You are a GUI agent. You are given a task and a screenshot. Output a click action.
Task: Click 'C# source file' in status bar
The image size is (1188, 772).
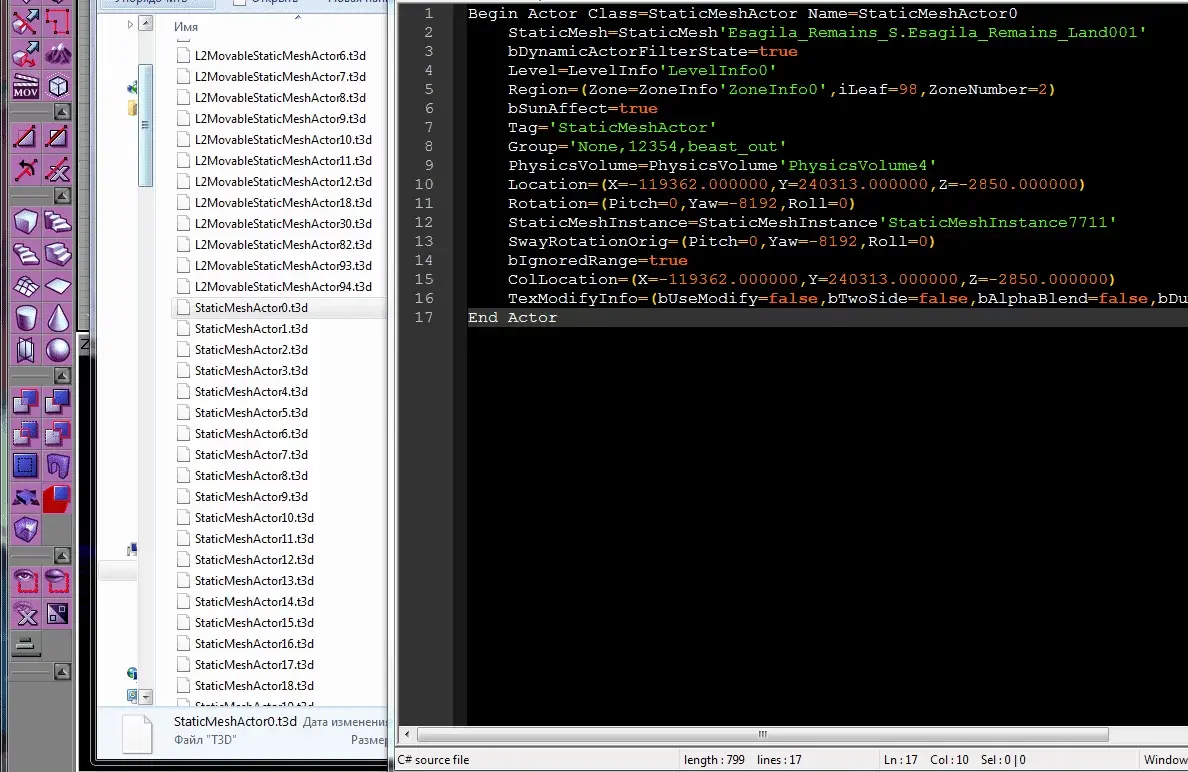(x=433, y=760)
